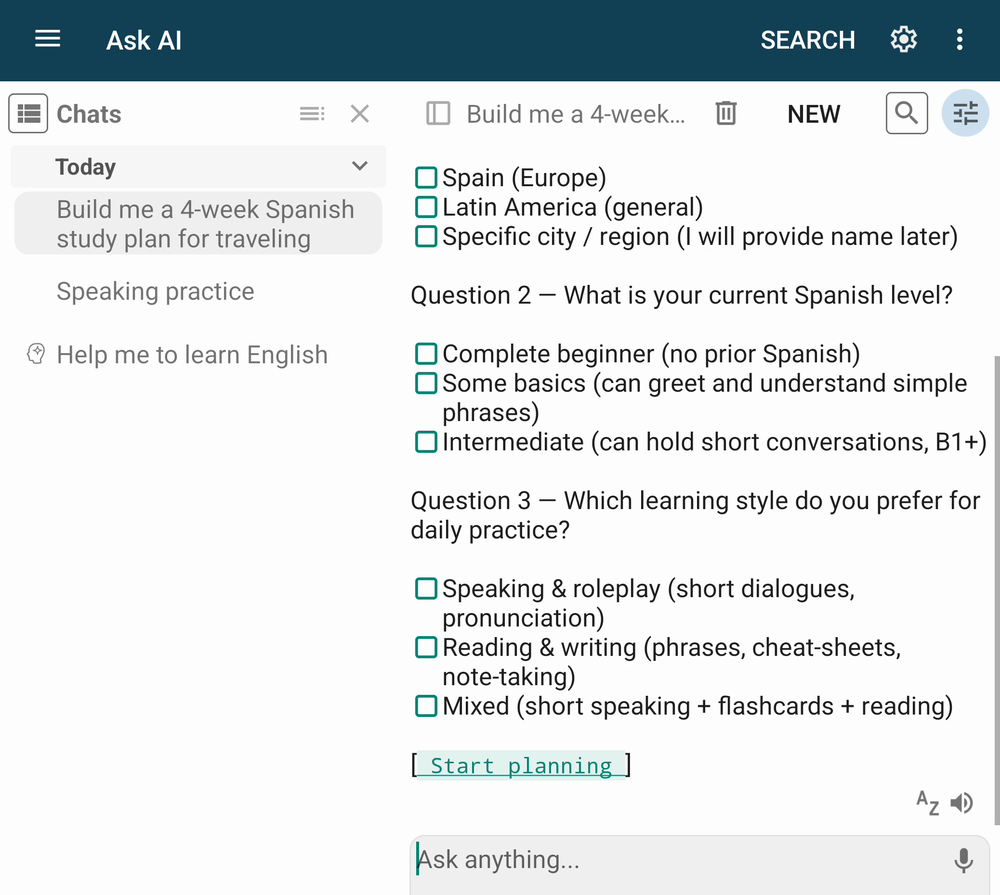
Task: Toggle the sidebar panel icon beside chat title
Action: tap(438, 114)
